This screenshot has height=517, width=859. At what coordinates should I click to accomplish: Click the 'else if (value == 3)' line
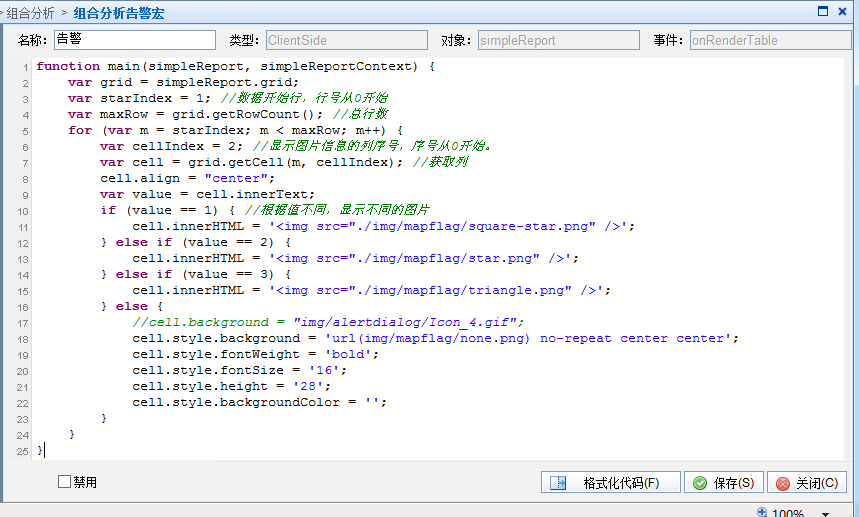[x=196, y=274]
